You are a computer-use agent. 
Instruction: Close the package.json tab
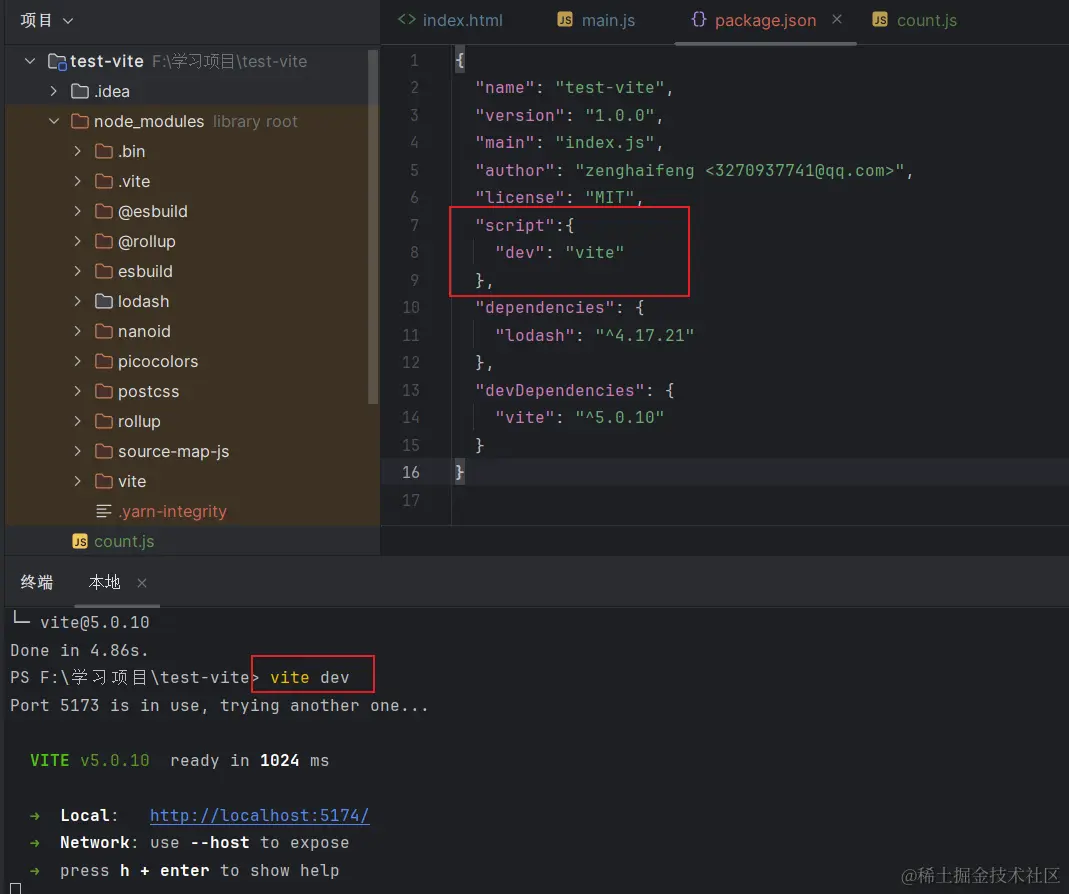click(837, 20)
